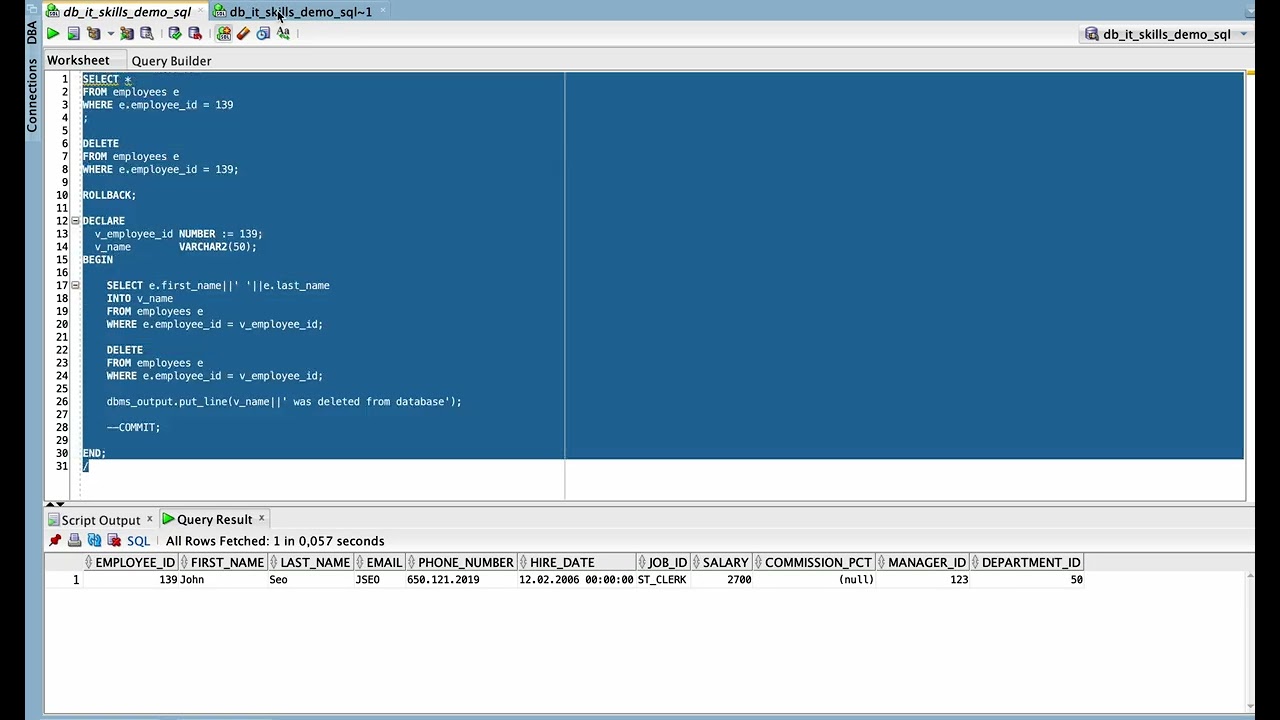
Task: Select the EMAIL cell JSEO
Action: point(380,580)
